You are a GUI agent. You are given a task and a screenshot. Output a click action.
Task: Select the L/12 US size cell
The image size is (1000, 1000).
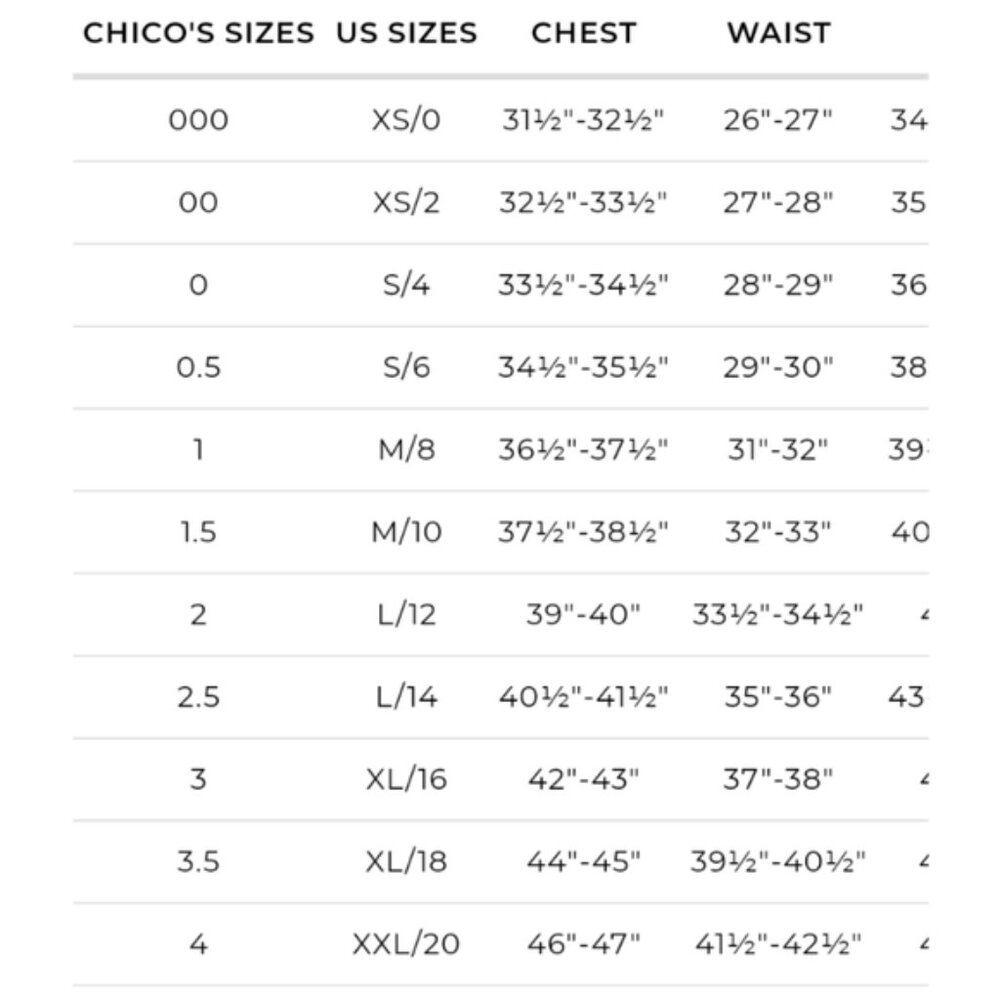click(x=406, y=615)
